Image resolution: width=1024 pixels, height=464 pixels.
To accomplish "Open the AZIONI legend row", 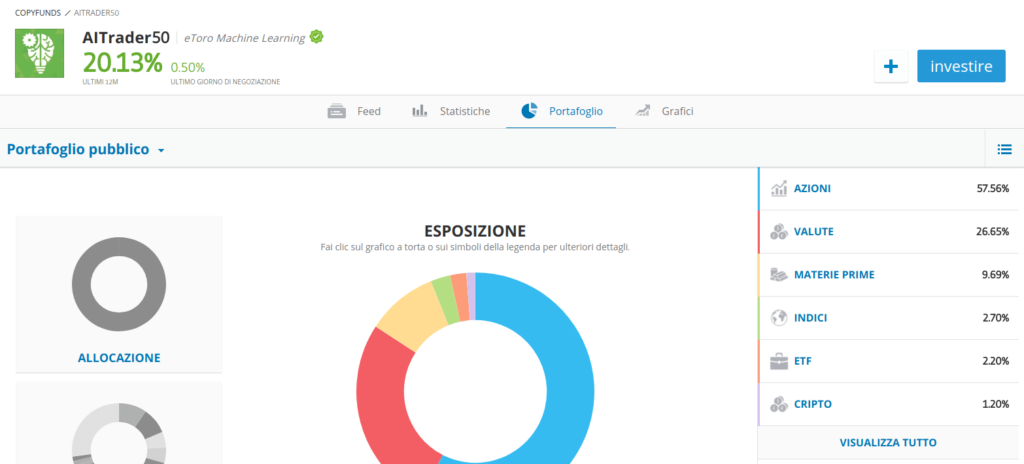I will [888, 189].
